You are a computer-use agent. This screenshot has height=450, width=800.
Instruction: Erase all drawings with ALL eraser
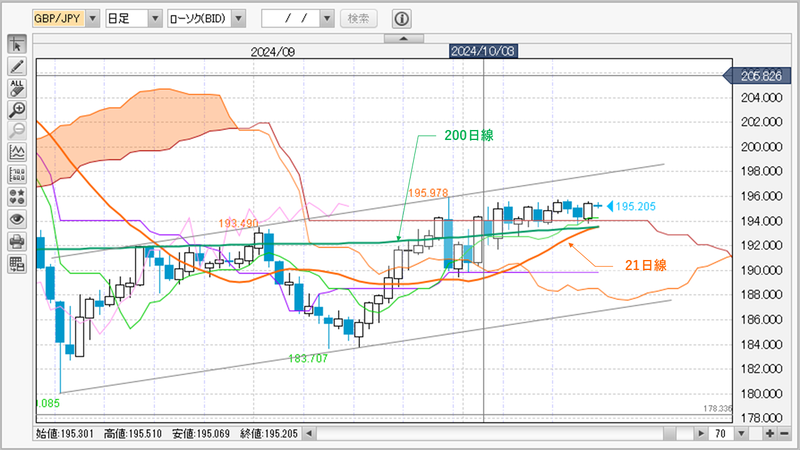coord(17,88)
